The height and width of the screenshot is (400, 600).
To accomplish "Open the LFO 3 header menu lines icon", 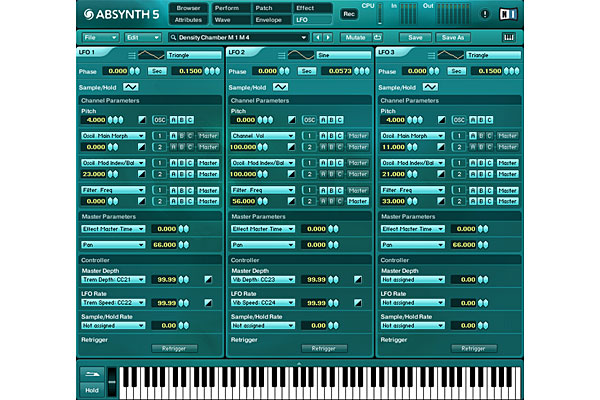I will pos(431,56).
